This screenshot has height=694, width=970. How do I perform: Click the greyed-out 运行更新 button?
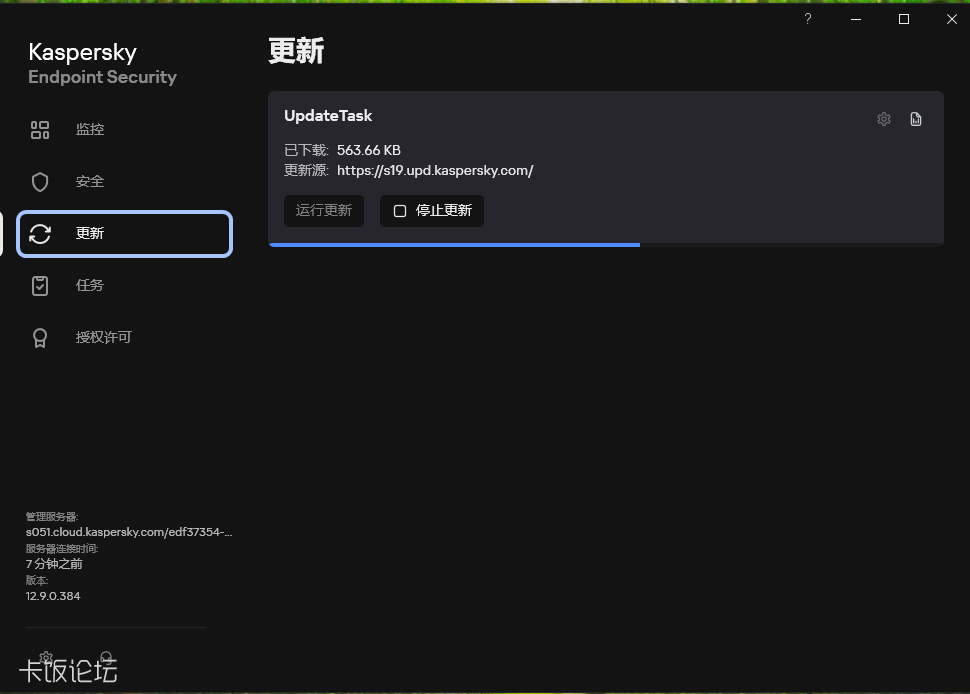(324, 211)
